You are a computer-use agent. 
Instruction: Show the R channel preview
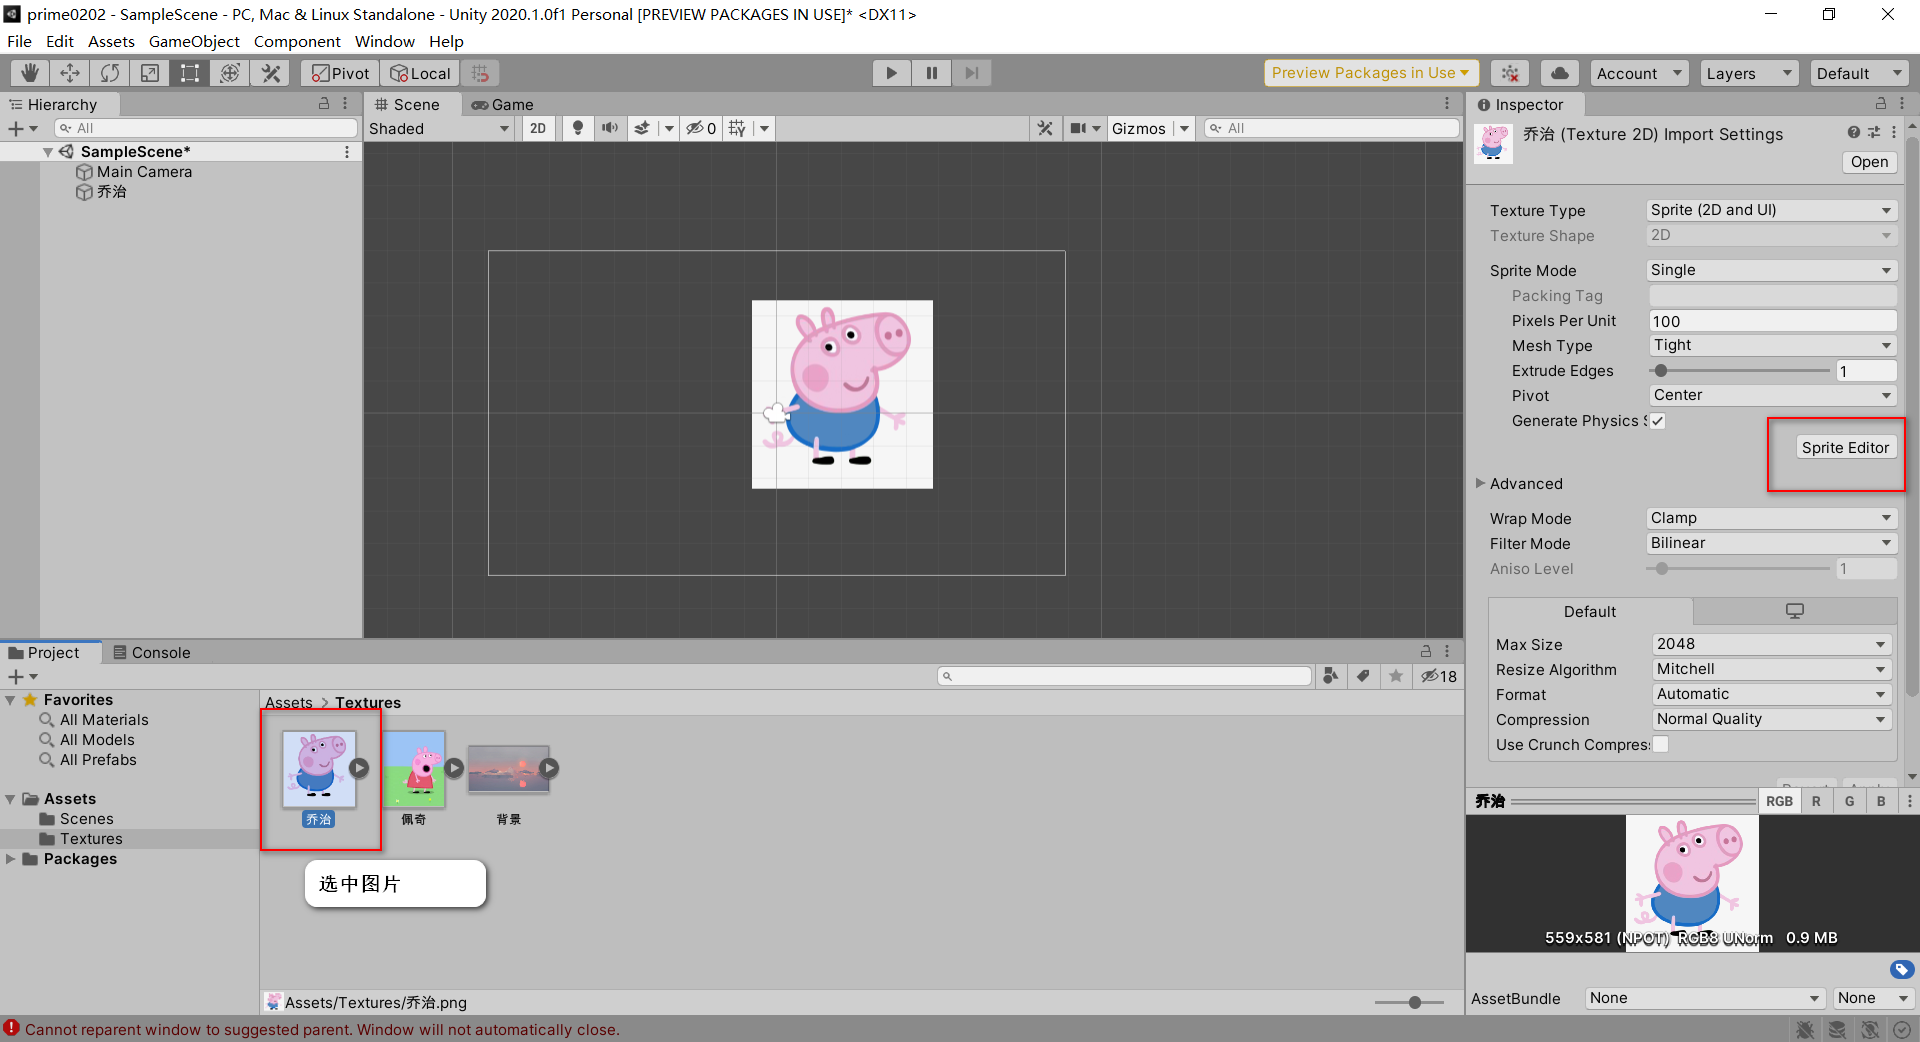1816,801
